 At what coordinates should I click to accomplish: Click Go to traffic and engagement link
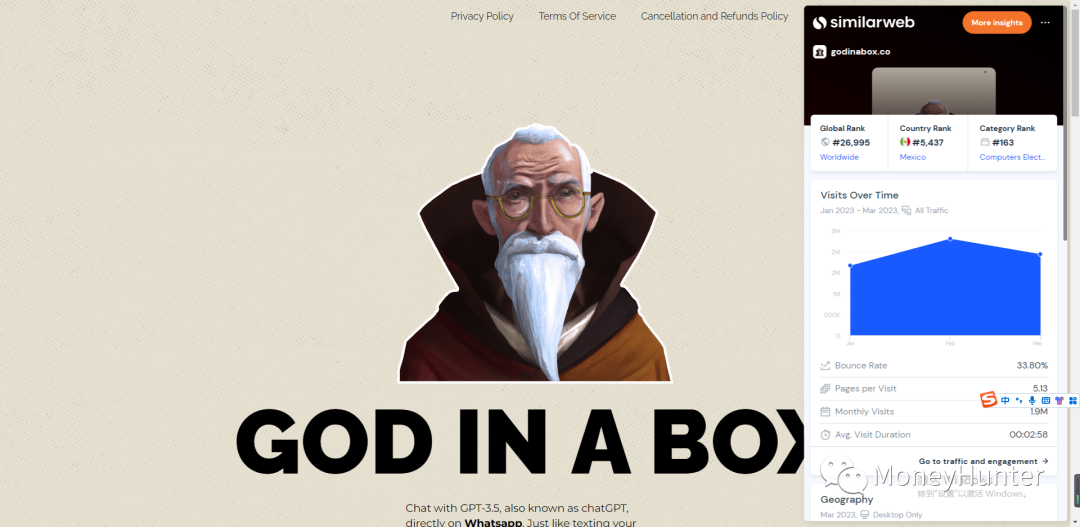coord(984,462)
